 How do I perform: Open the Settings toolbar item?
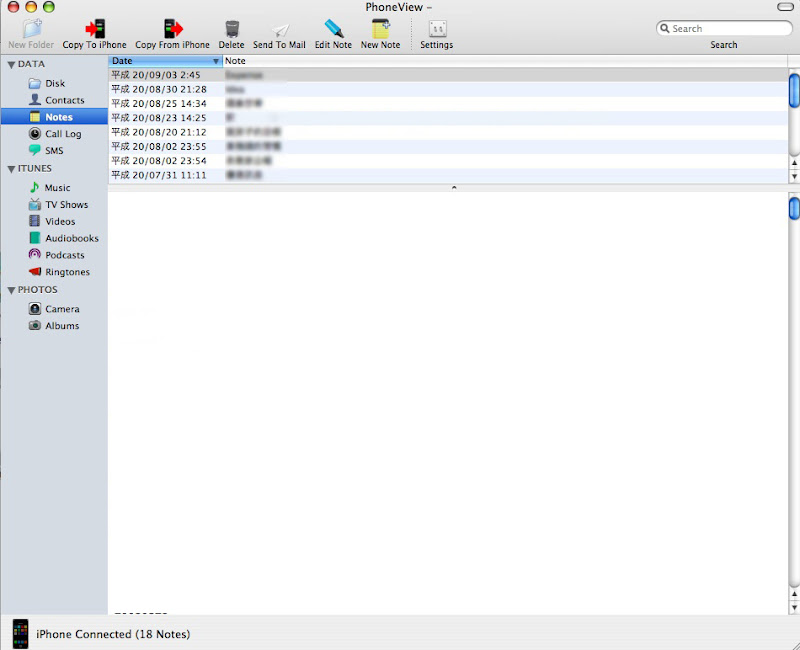point(437,29)
